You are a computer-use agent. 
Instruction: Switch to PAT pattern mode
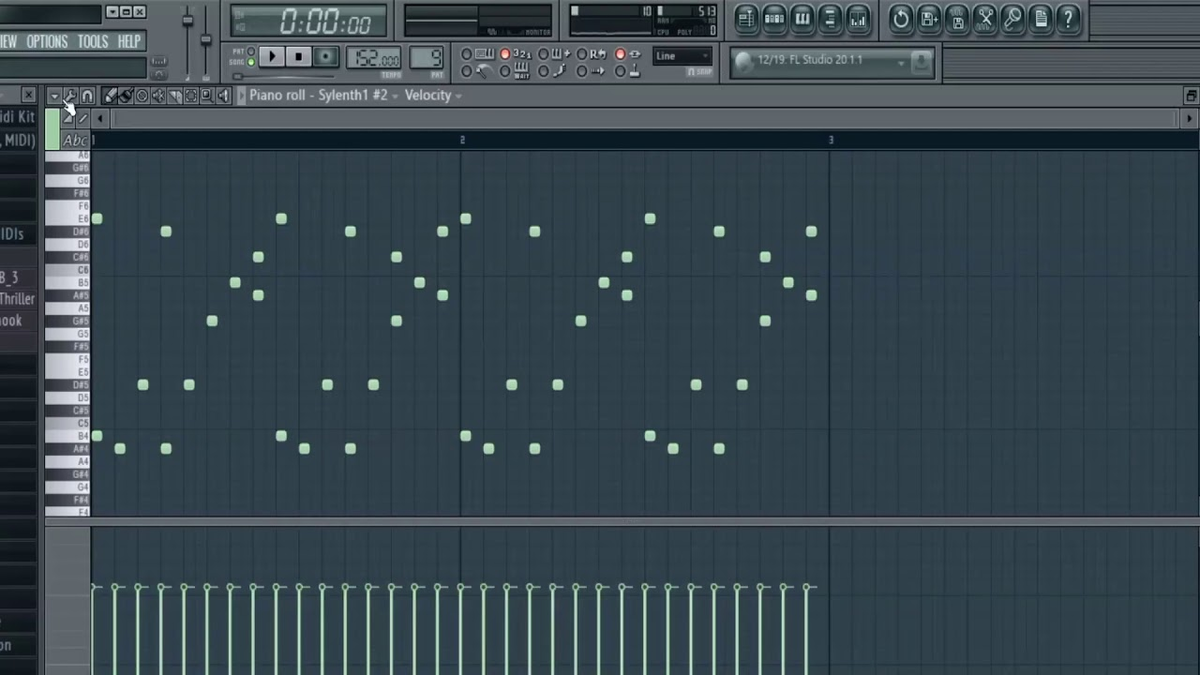click(251, 51)
